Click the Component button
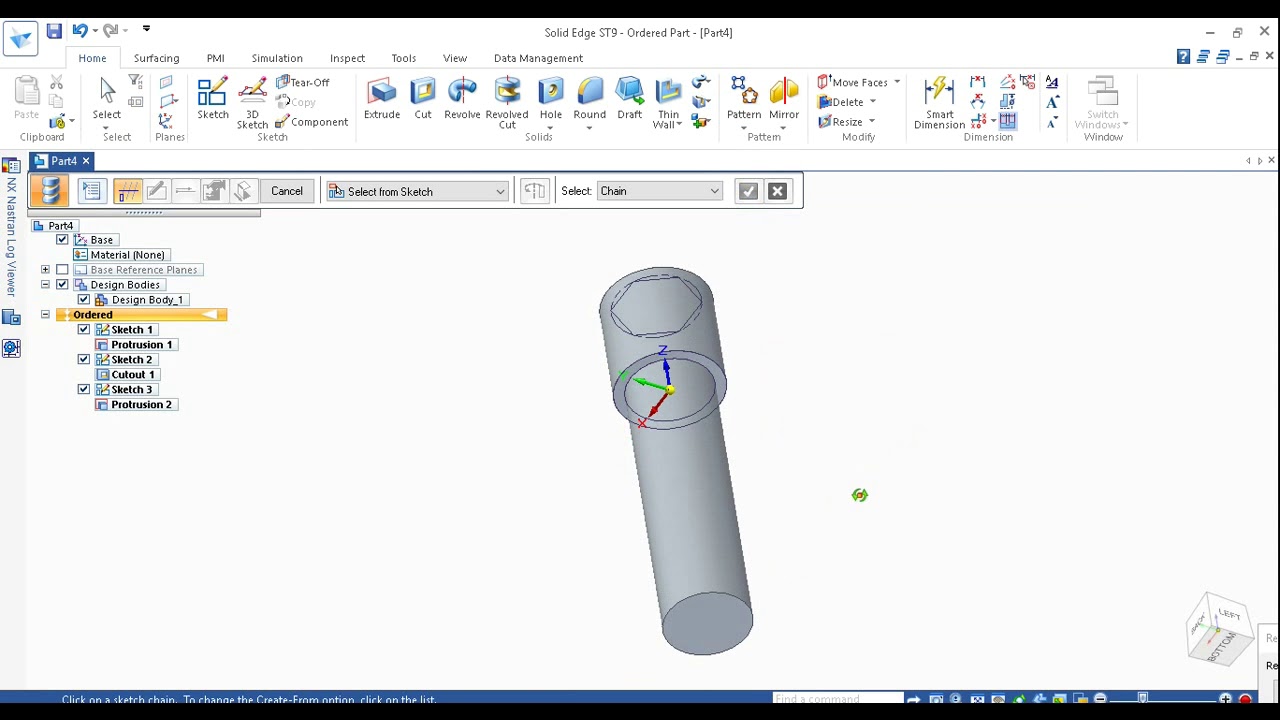The width and height of the screenshot is (1280, 720). pyautogui.click(x=312, y=122)
